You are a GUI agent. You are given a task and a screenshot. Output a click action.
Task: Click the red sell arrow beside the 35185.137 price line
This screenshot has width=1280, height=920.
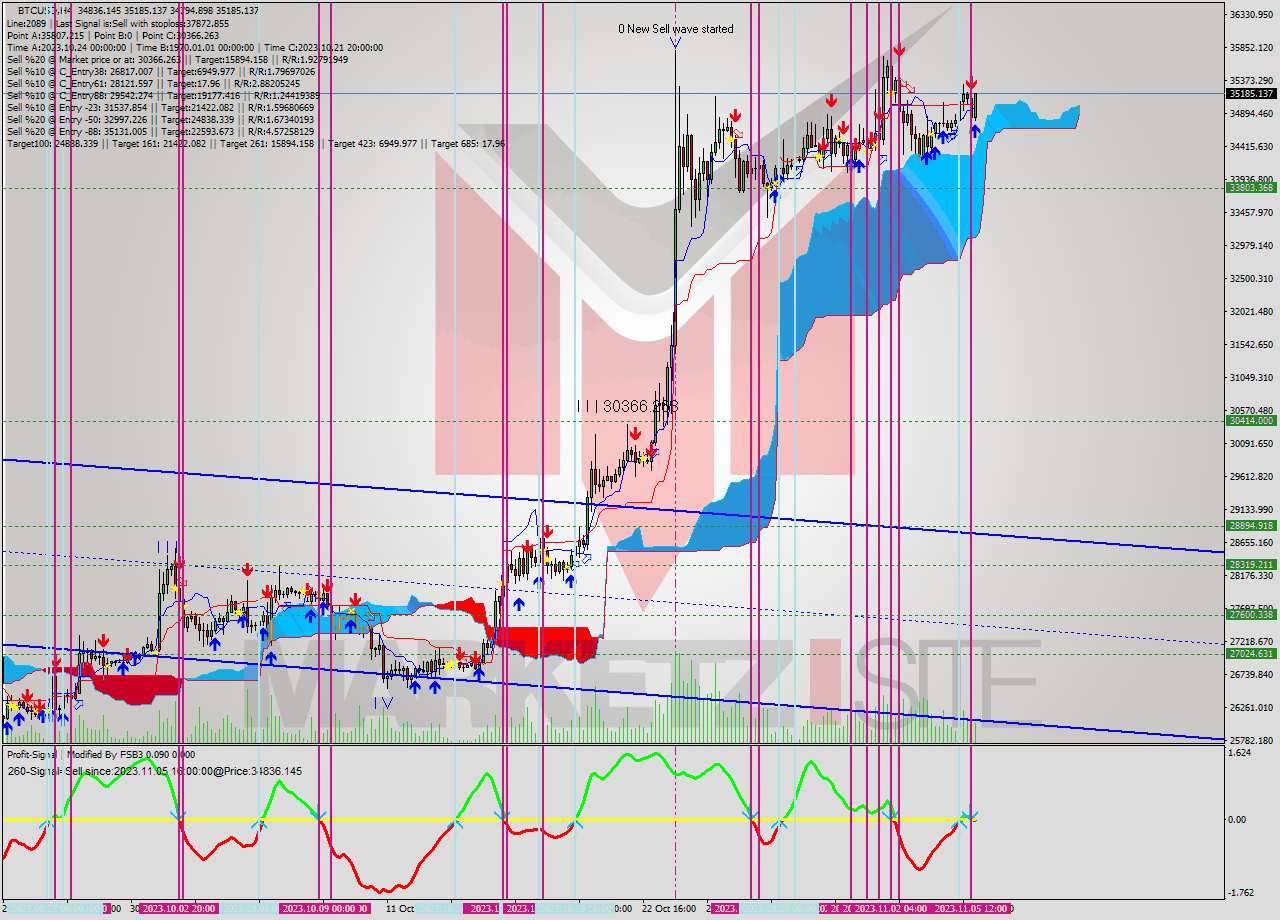pyautogui.click(x=970, y=83)
